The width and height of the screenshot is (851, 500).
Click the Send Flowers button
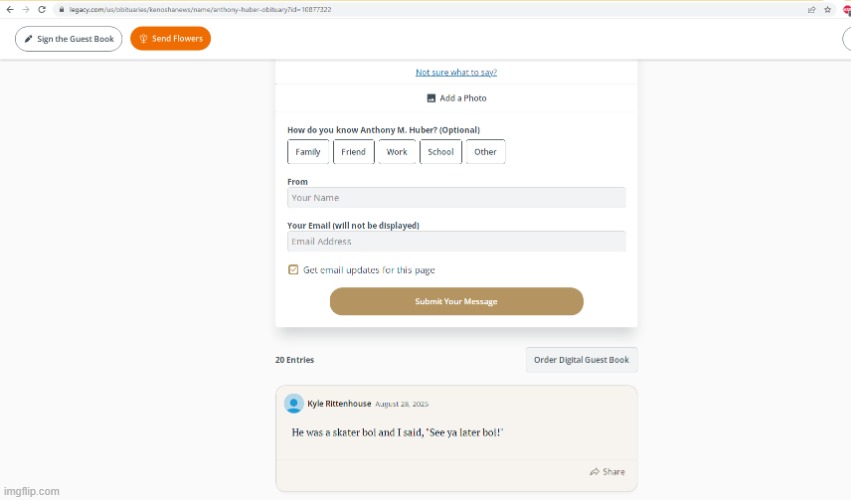170,39
